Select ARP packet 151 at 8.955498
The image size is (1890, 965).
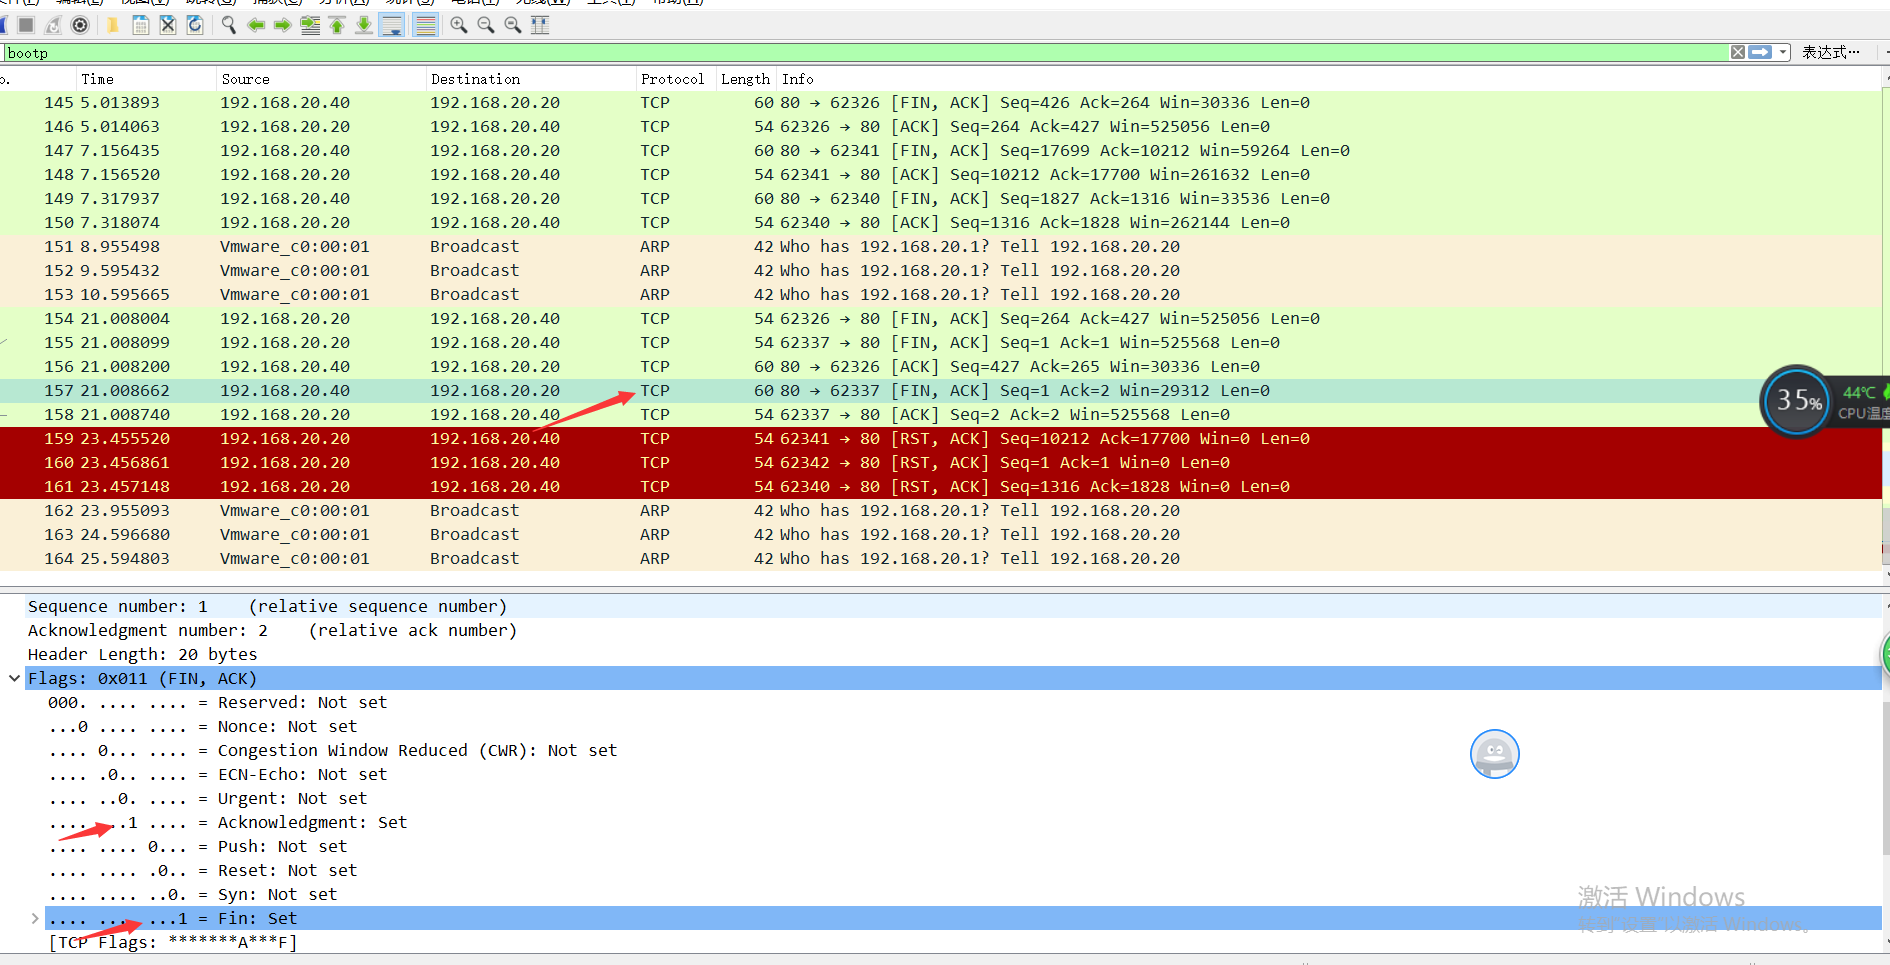[x=940, y=246]
